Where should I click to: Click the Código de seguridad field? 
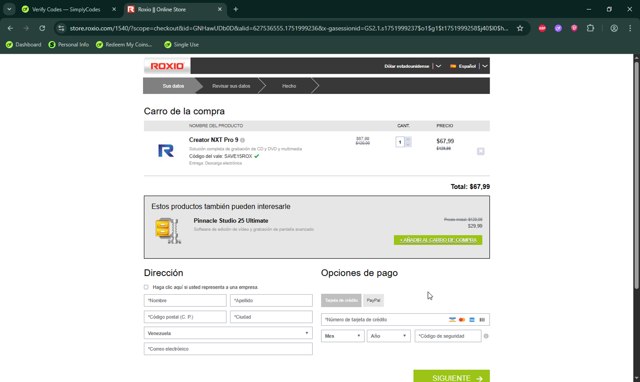point(448,336)
